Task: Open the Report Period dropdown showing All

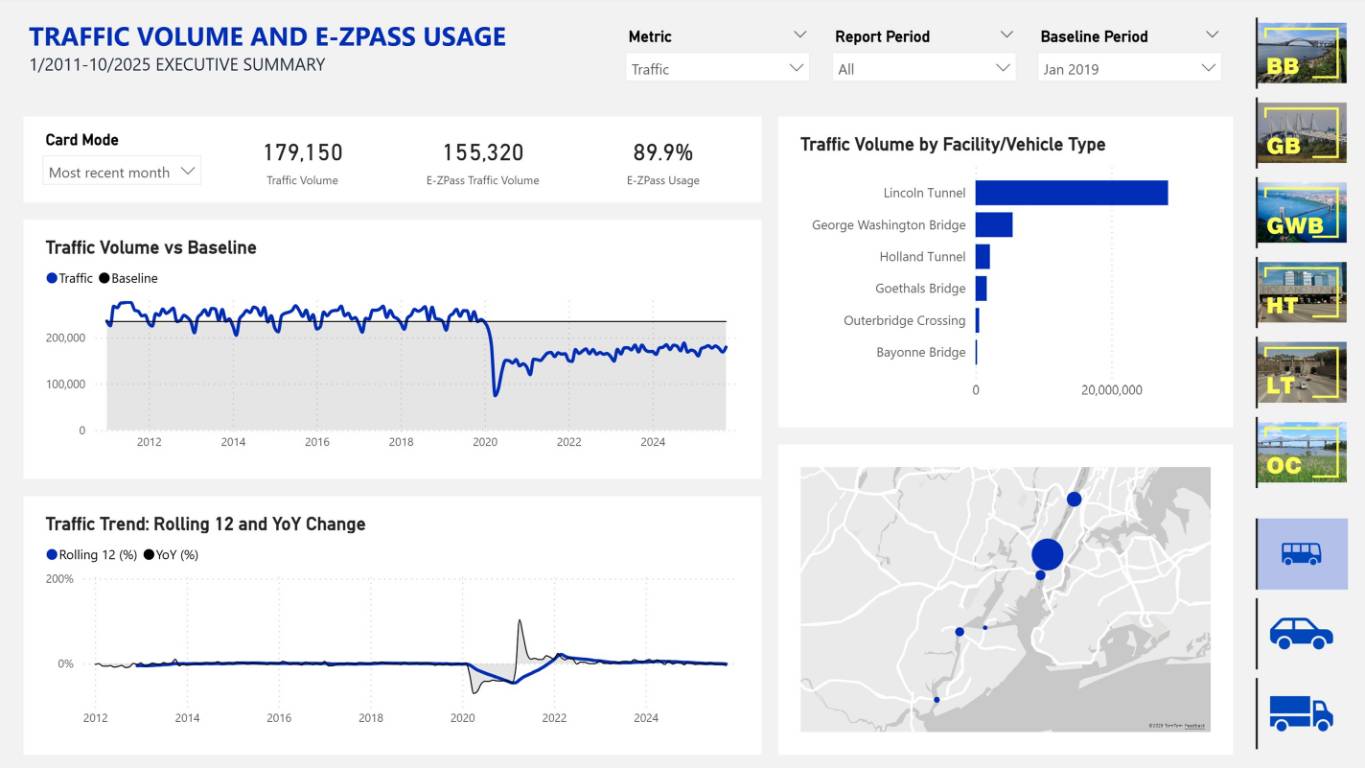Action: pyautogui.click(x=923, y=69)
